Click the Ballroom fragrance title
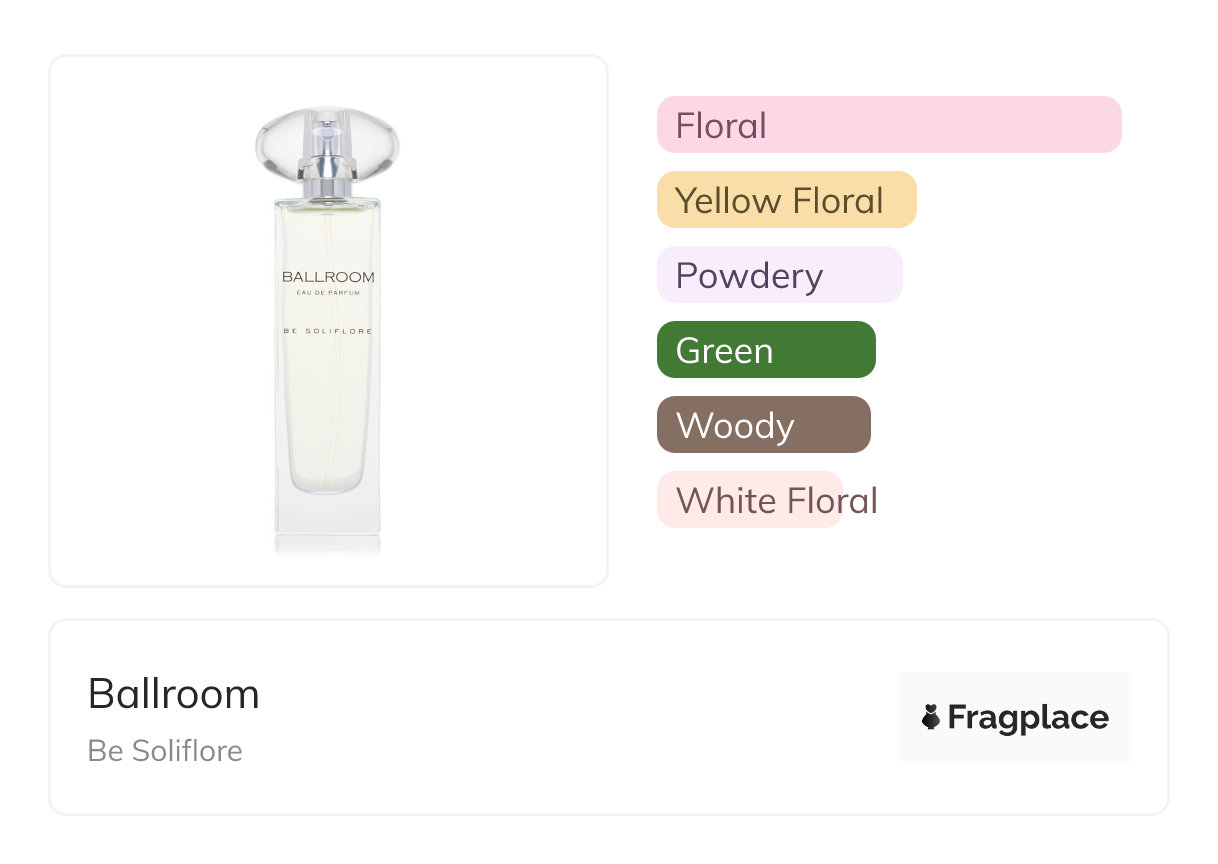Screen dimensions: 1218x864 [x=174, y=694]
